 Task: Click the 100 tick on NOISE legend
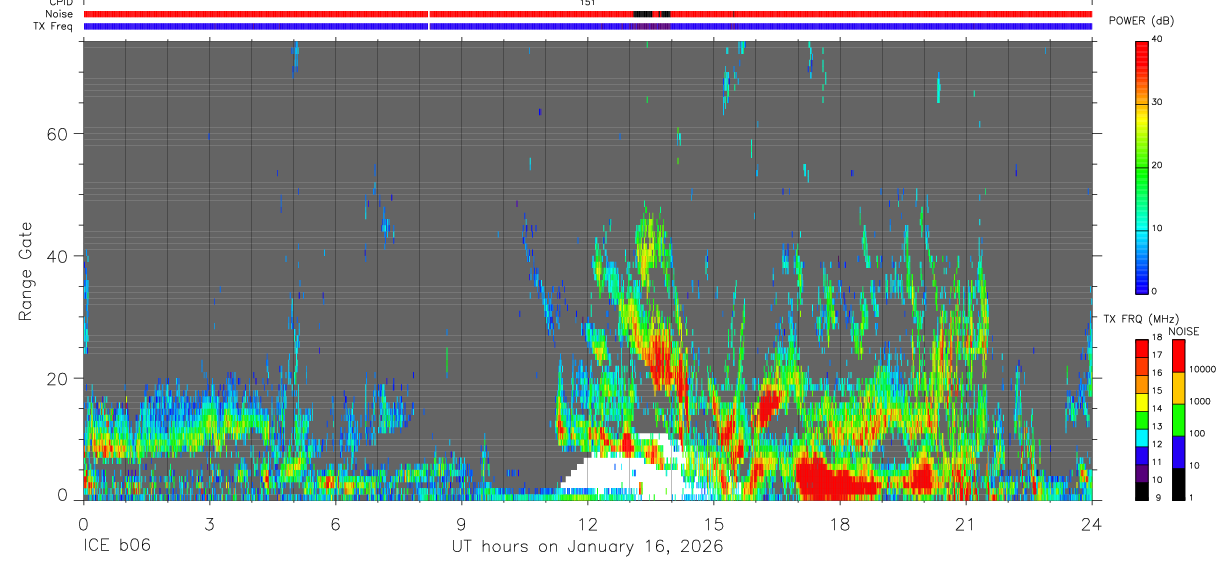1198,433
